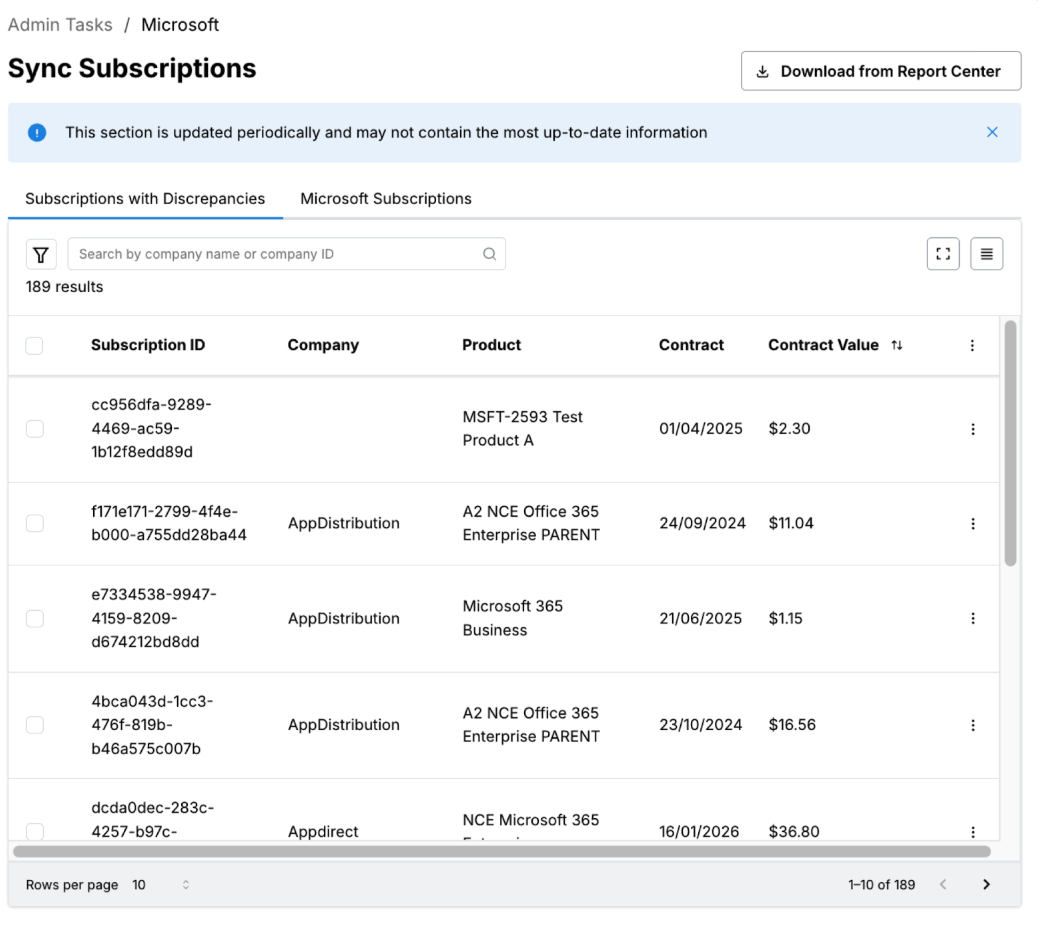Click contract value $11.04
The image size is (1038, 928).
tap(791, 524)
